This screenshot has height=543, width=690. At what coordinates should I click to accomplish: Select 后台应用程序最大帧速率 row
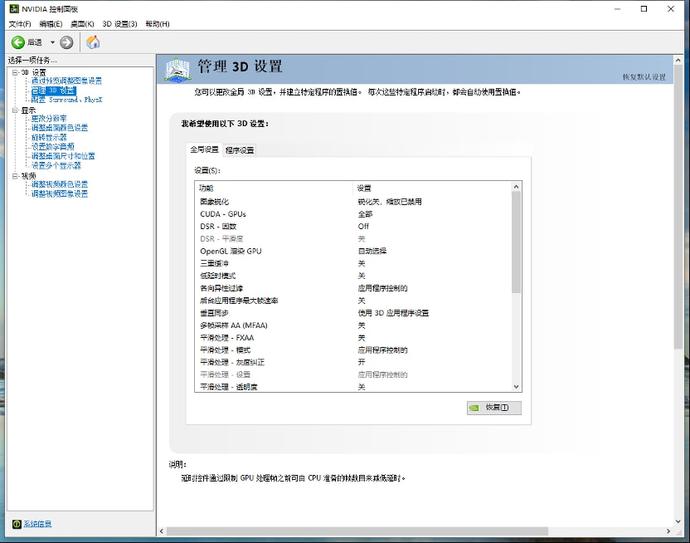click(353, 301)
